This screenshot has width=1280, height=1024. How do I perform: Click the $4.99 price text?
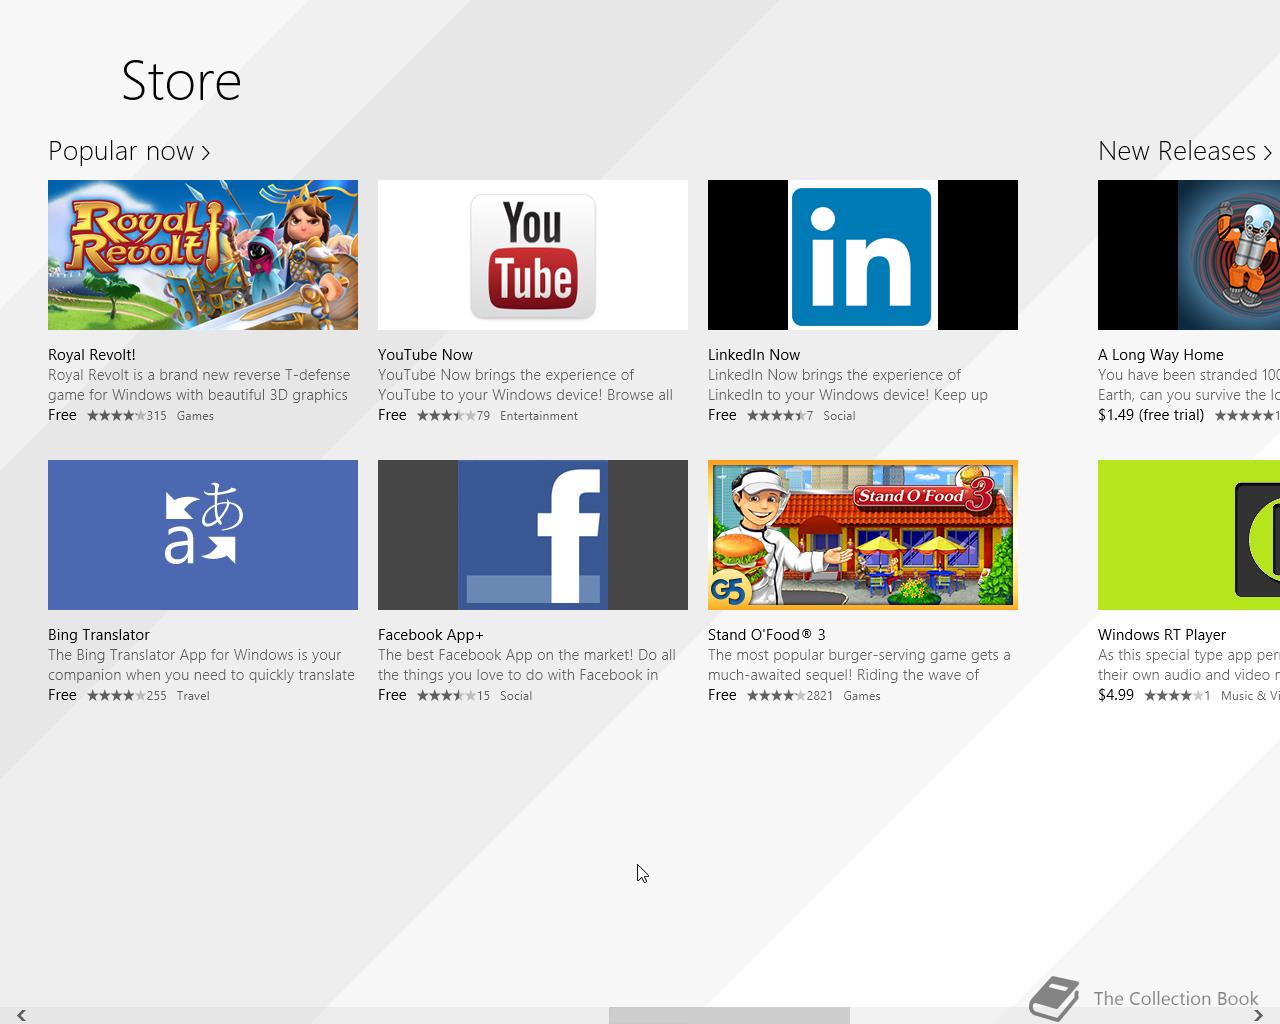coord(1116,695)
